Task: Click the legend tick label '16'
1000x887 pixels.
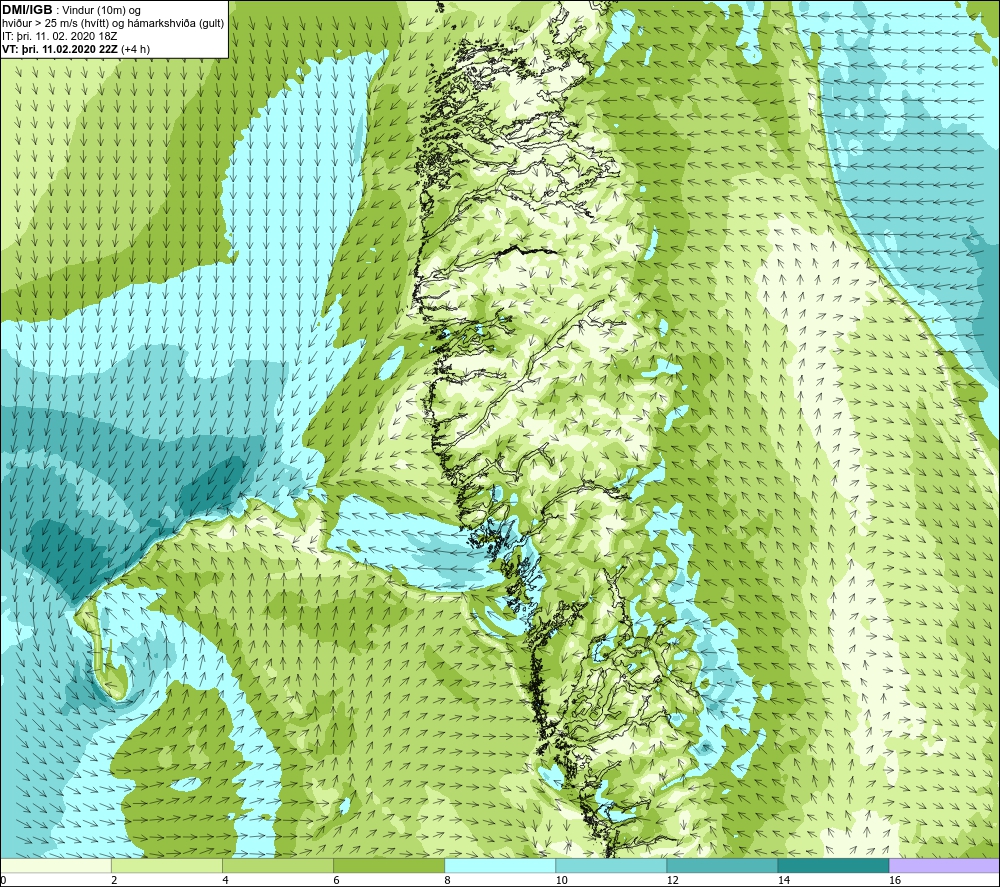Action: 894,881
